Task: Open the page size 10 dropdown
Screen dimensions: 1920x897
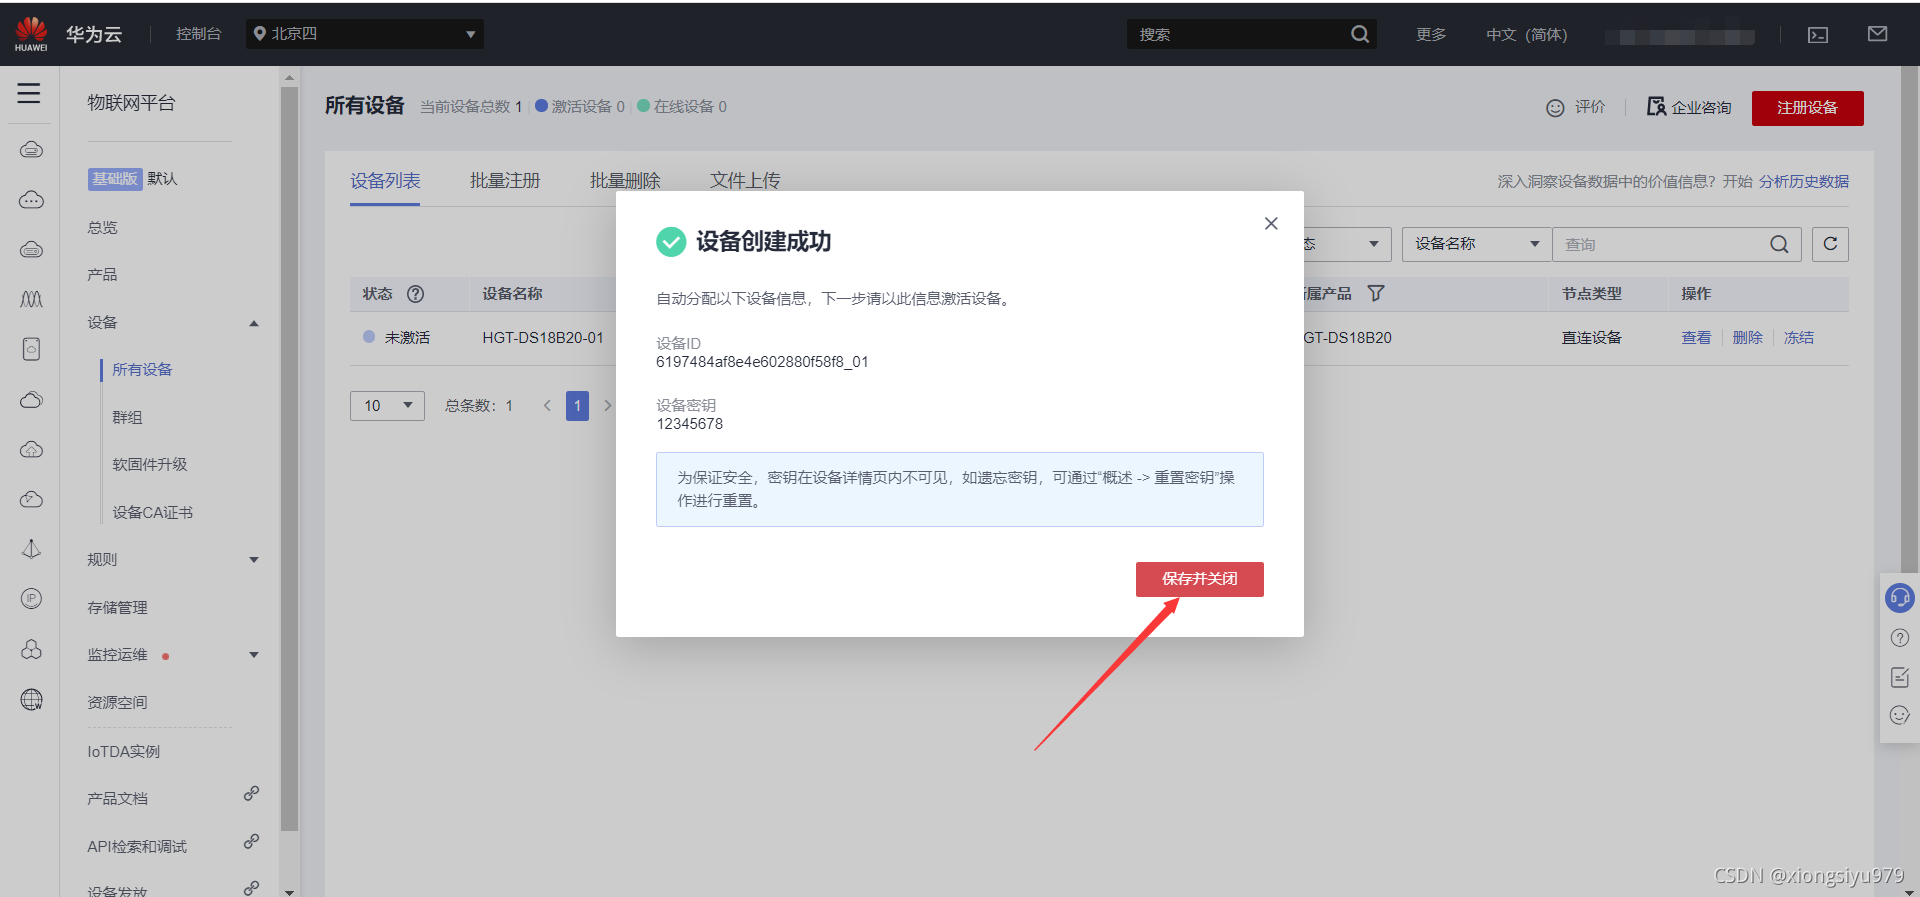Action: coord(387,405)
